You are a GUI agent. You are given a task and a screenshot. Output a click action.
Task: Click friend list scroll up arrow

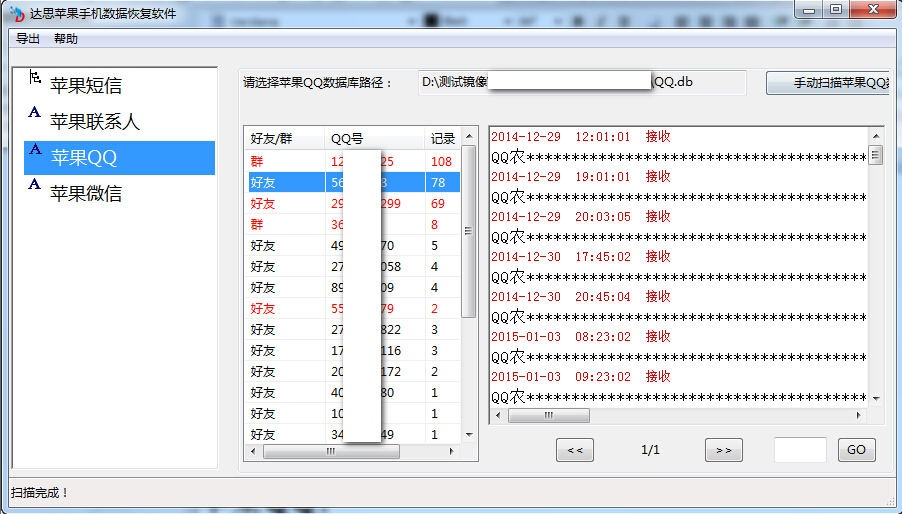pyautogui.click(x=469, y=136)
